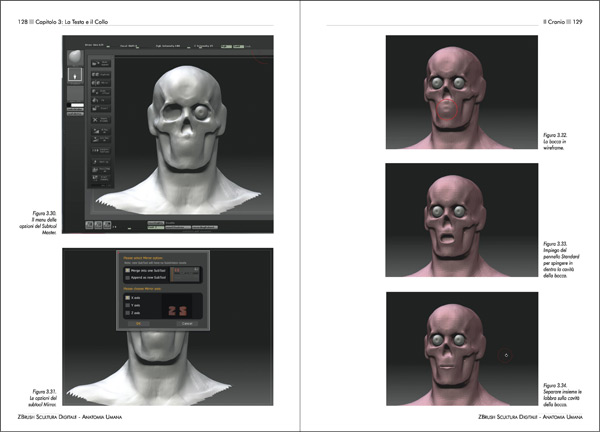
Task: Click right-page footer 'ZBrush Scultura Digitale - Anatomia Umana'
Action: pyautogui.click(x=530, y=417)
